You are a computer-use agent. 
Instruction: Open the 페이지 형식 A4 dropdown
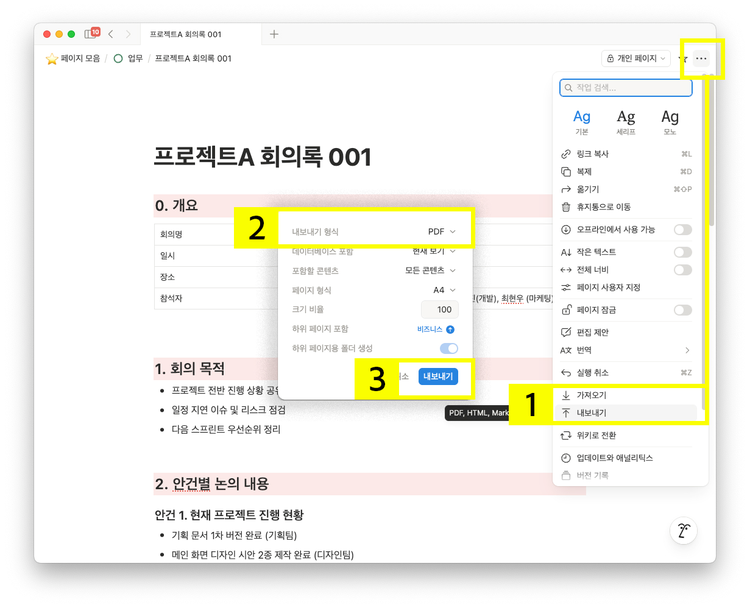[x=444, y=290]
